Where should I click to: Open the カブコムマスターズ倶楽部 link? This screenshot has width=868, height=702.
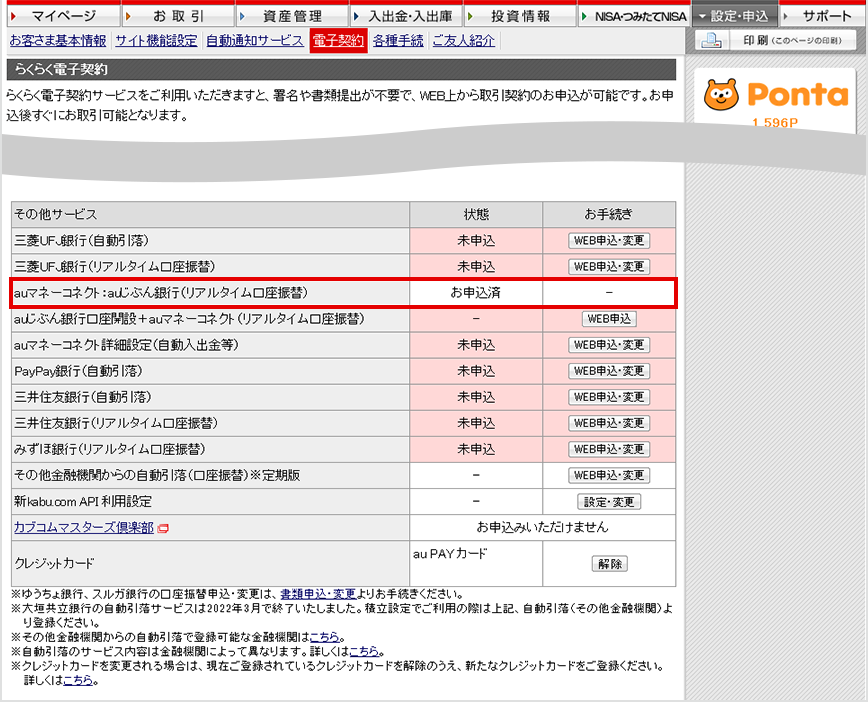[84, 527]
